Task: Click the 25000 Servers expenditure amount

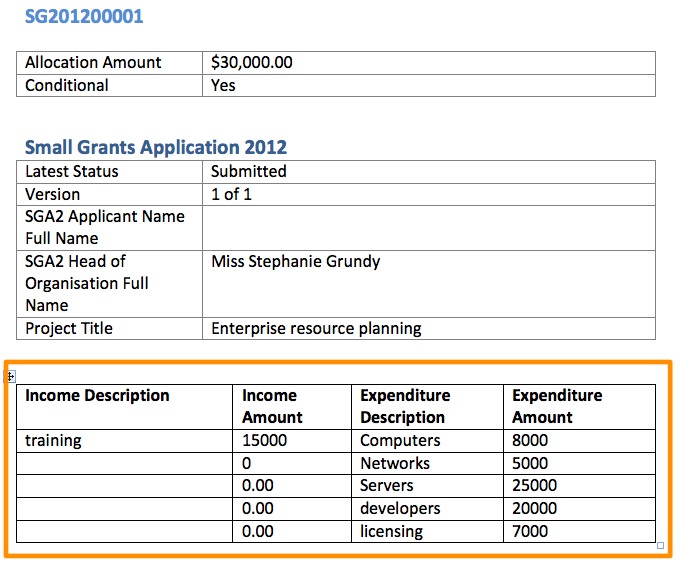Action: coord(534,486)
